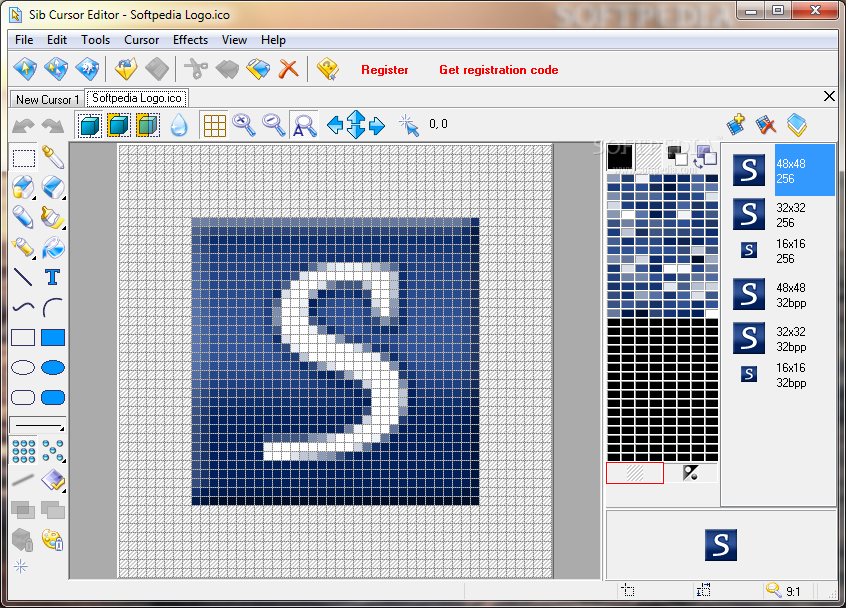Select the large dotted brush shape
The image size is (846, 608).
tap(24, 451)
